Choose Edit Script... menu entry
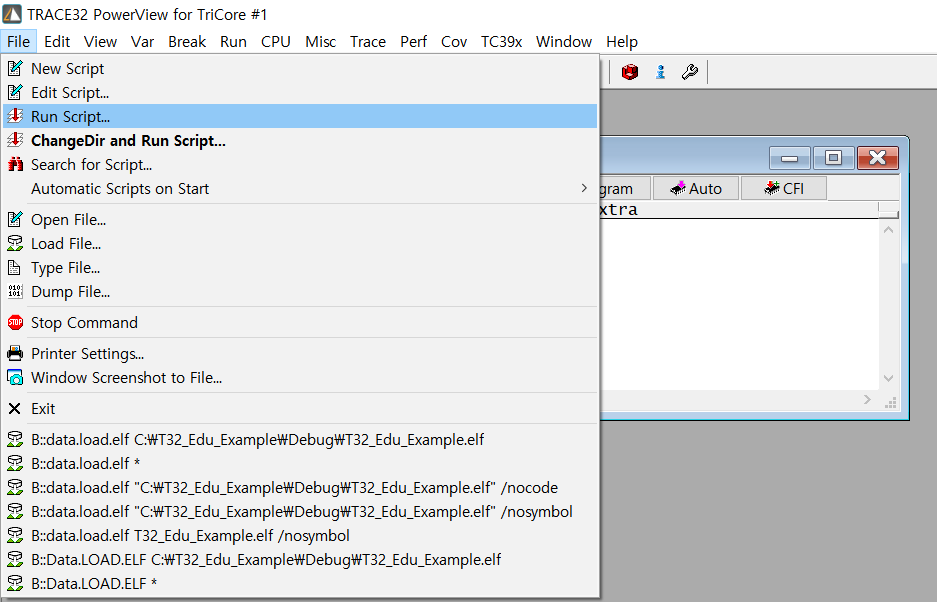The width and height of the screenshot is (937, 602). [299, 92]
